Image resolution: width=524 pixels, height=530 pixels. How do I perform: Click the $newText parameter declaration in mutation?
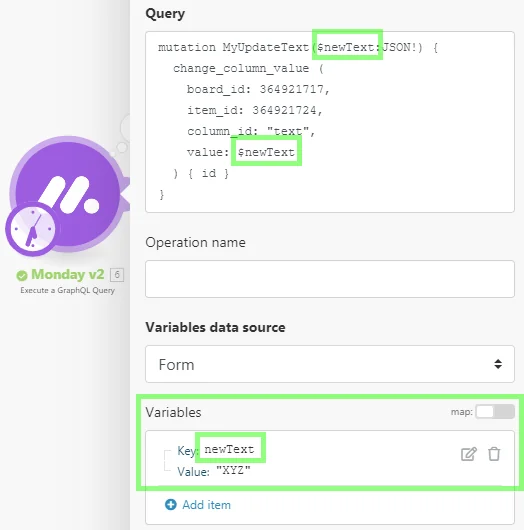pyautogui.click(x=348, y=47)
